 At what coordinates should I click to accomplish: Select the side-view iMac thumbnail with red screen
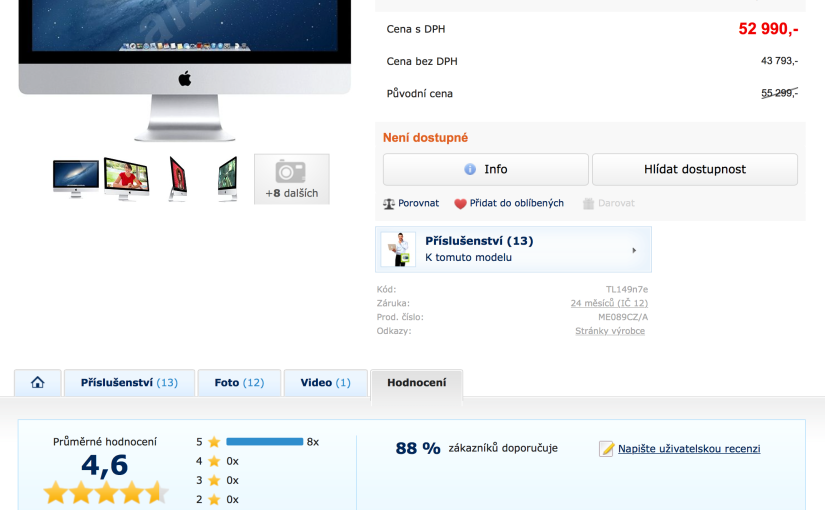[x=178, y=179]
